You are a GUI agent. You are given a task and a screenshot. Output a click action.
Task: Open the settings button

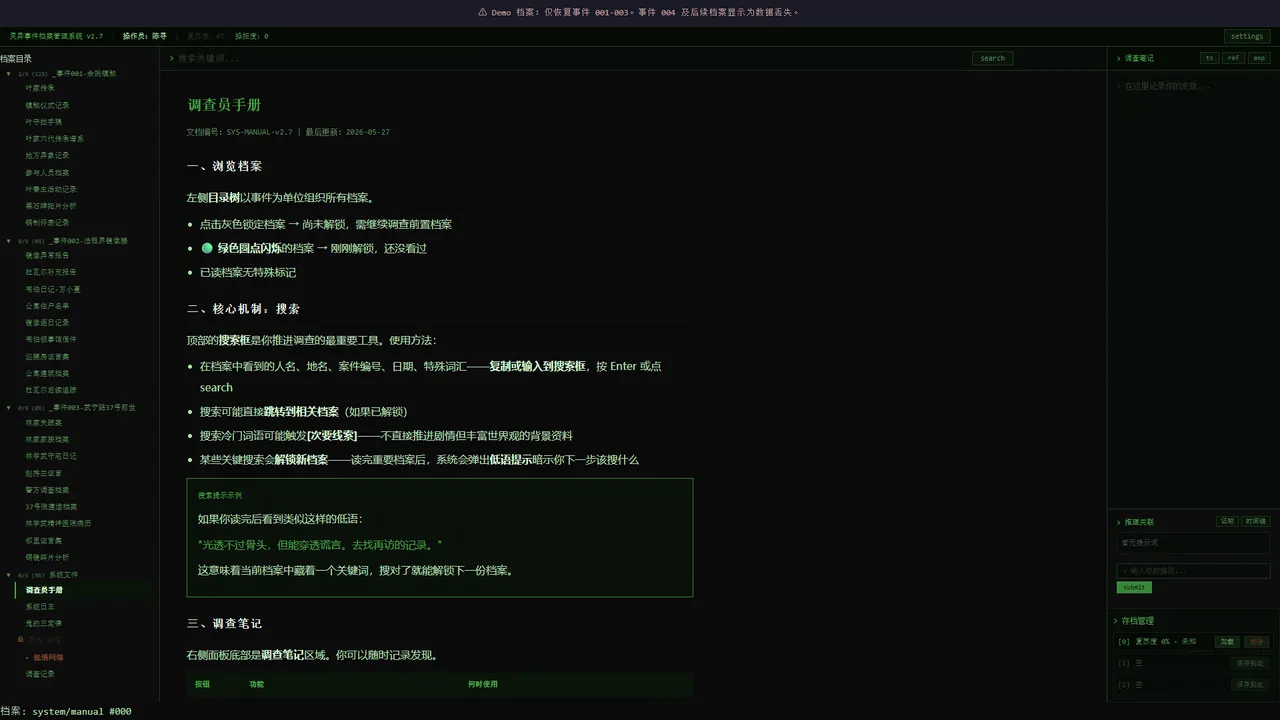pos(1247,36)
